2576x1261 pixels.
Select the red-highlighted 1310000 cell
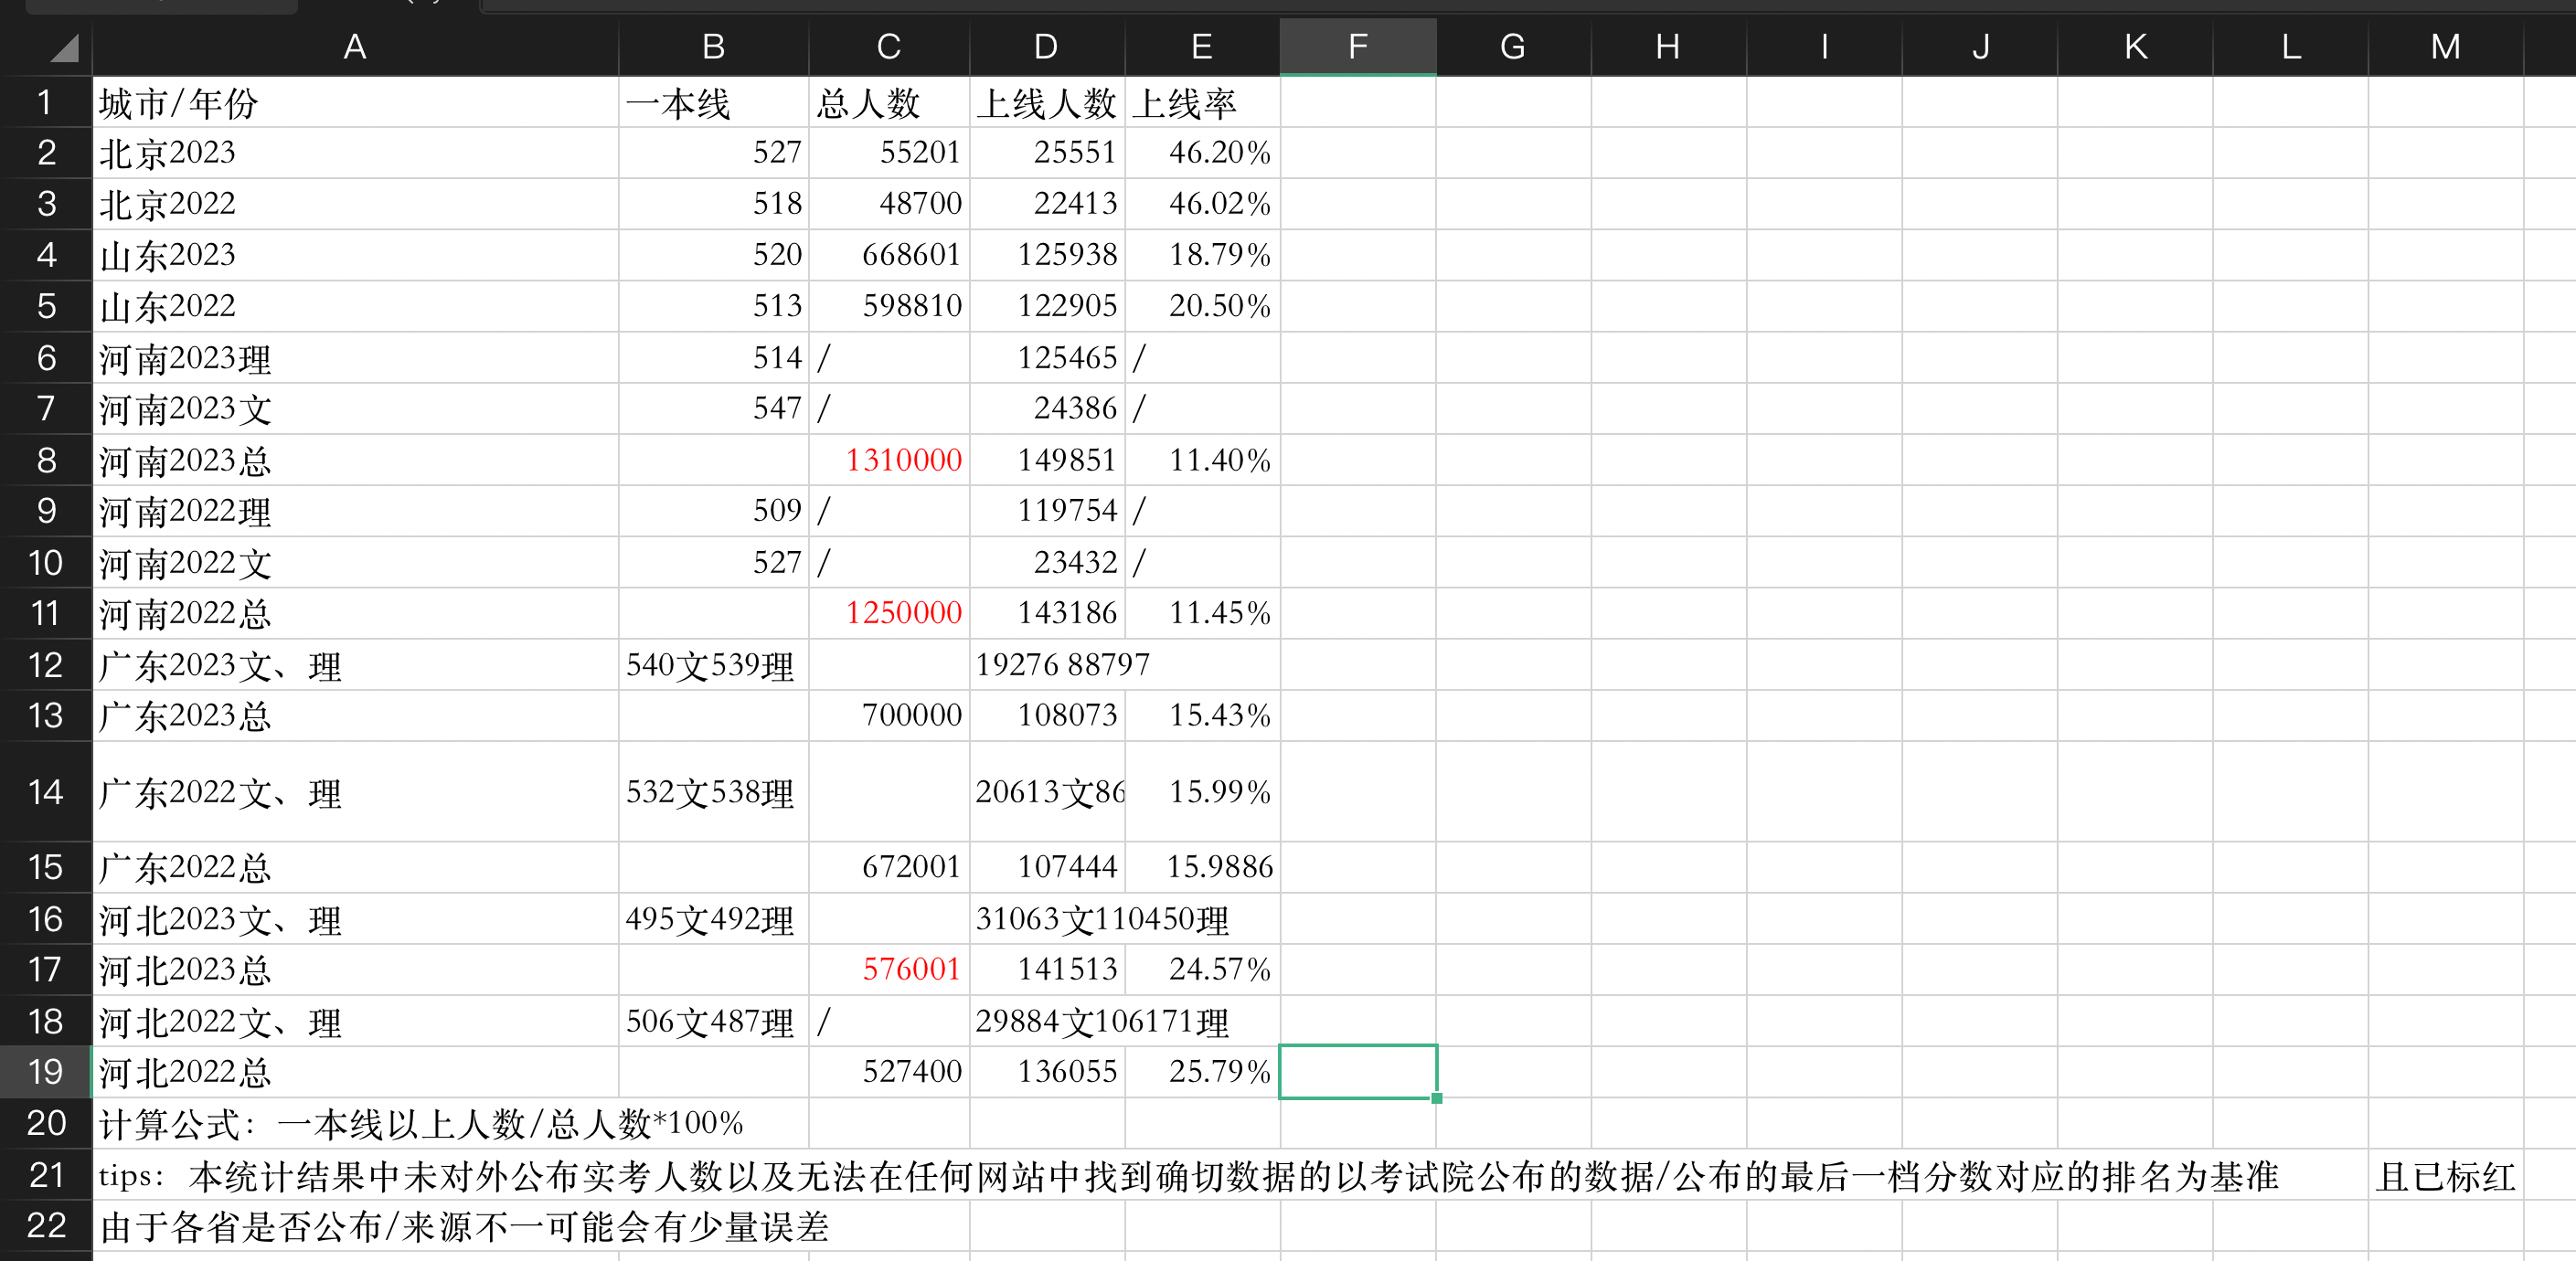click(889, 460)
